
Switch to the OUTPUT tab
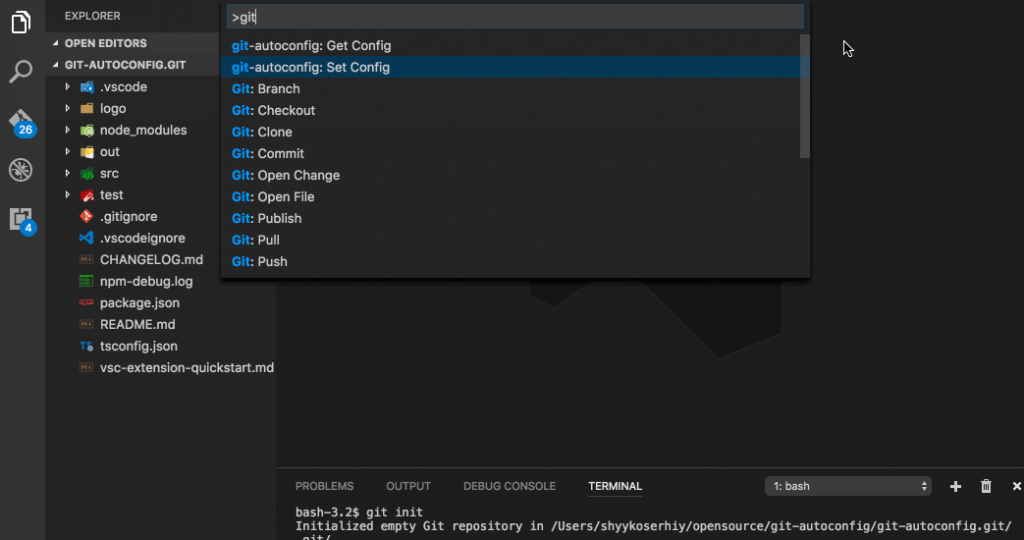[x=408, y=486]
